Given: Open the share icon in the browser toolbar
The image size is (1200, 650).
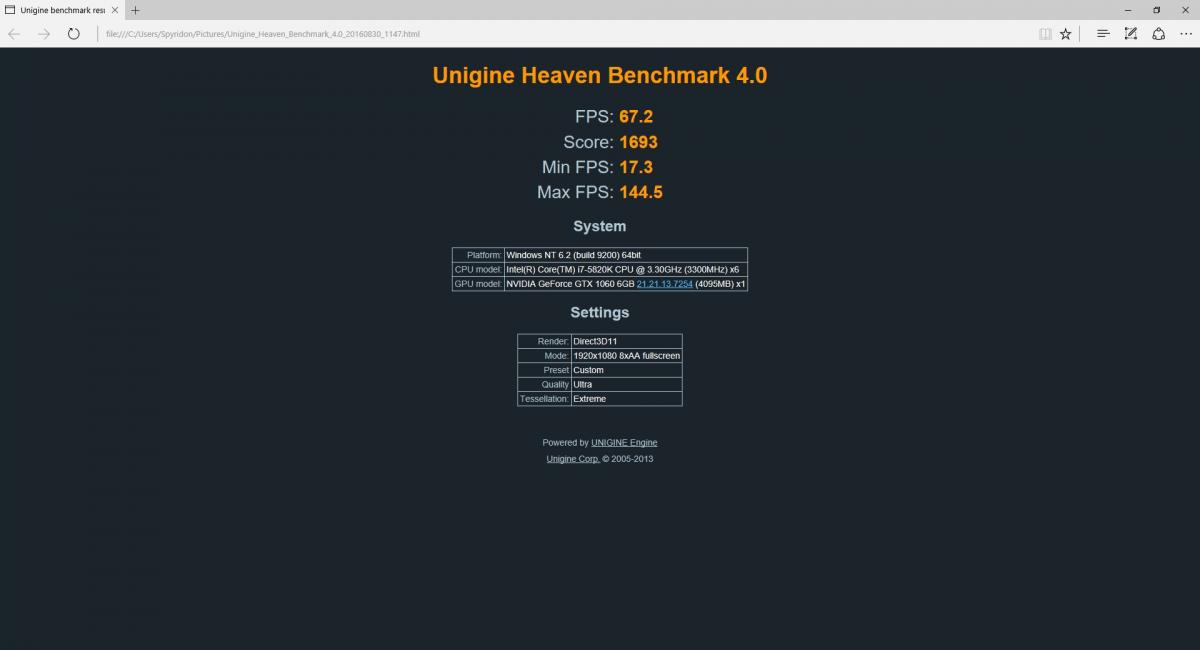Looking at the screenshot, I should click(1158, 33).
